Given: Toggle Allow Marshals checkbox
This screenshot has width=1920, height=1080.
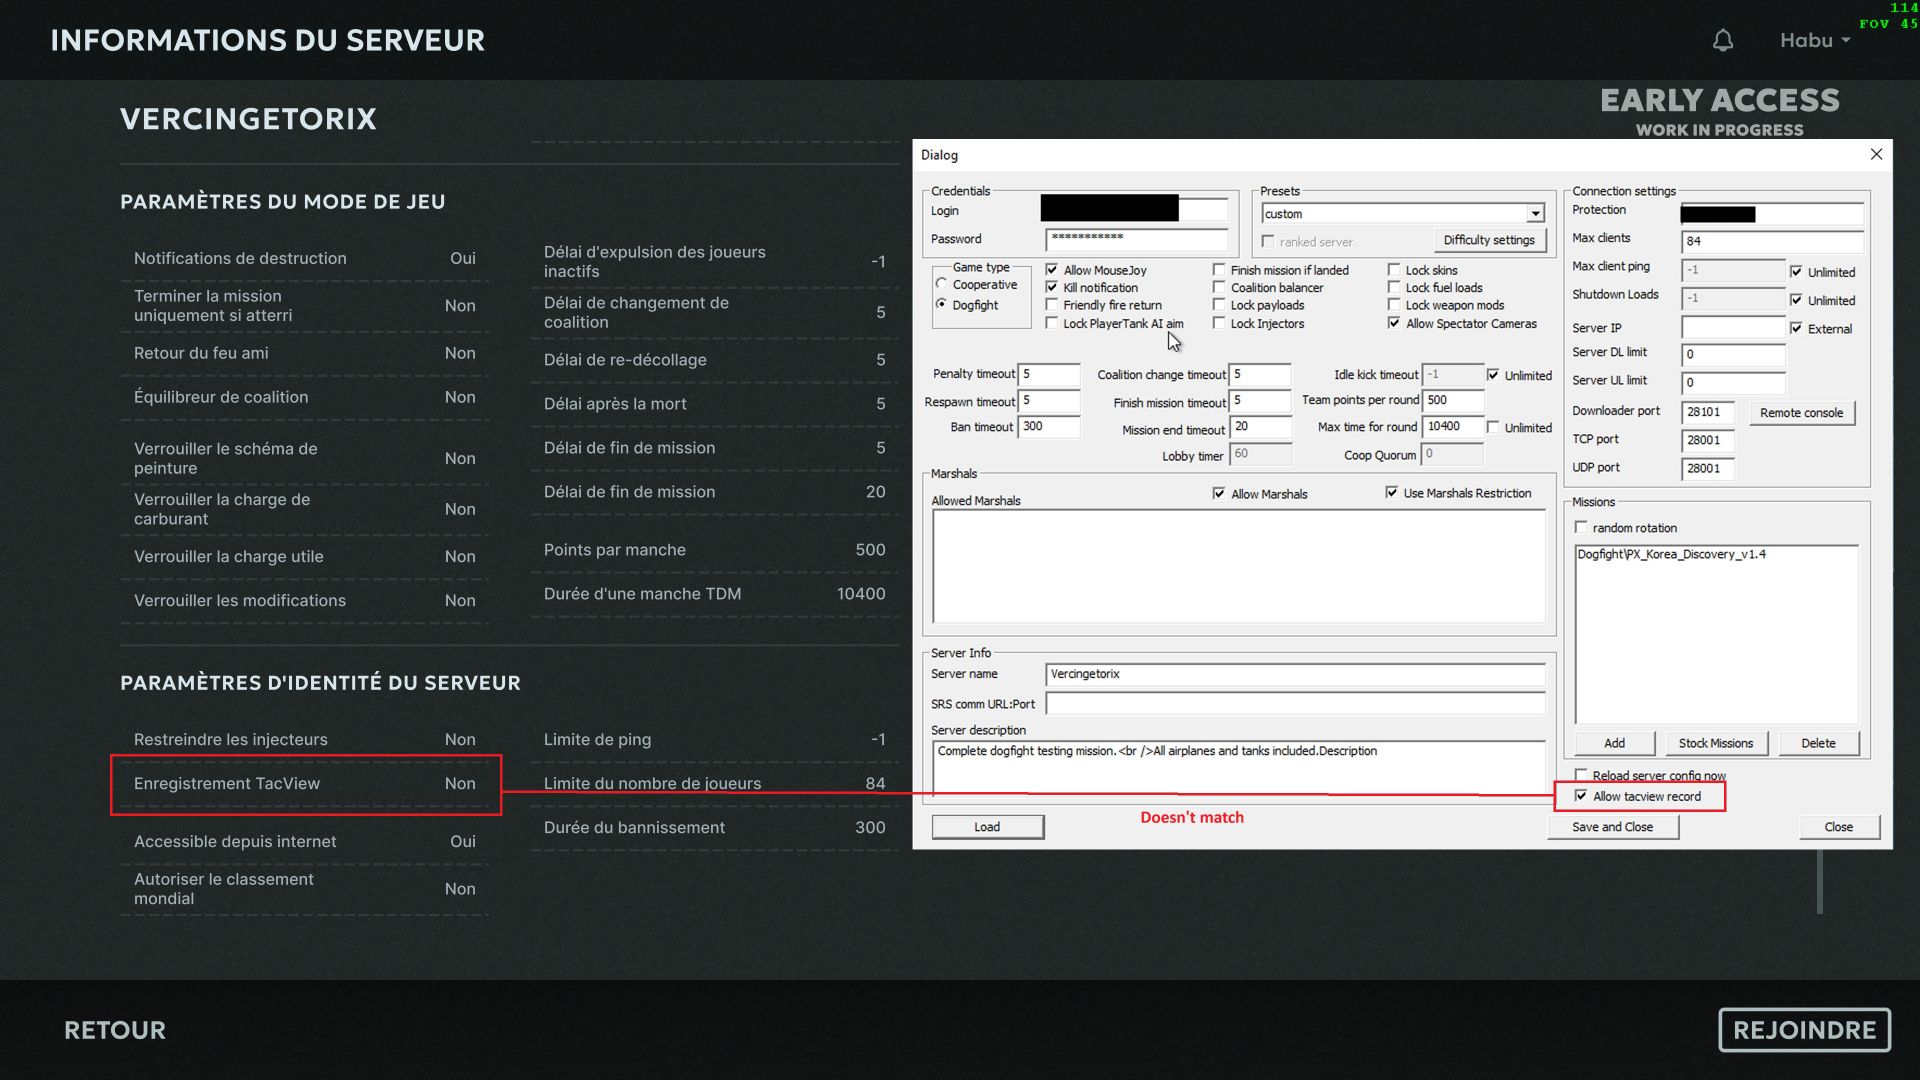Looking at the screenshot, I should [x=1219, y=493].
